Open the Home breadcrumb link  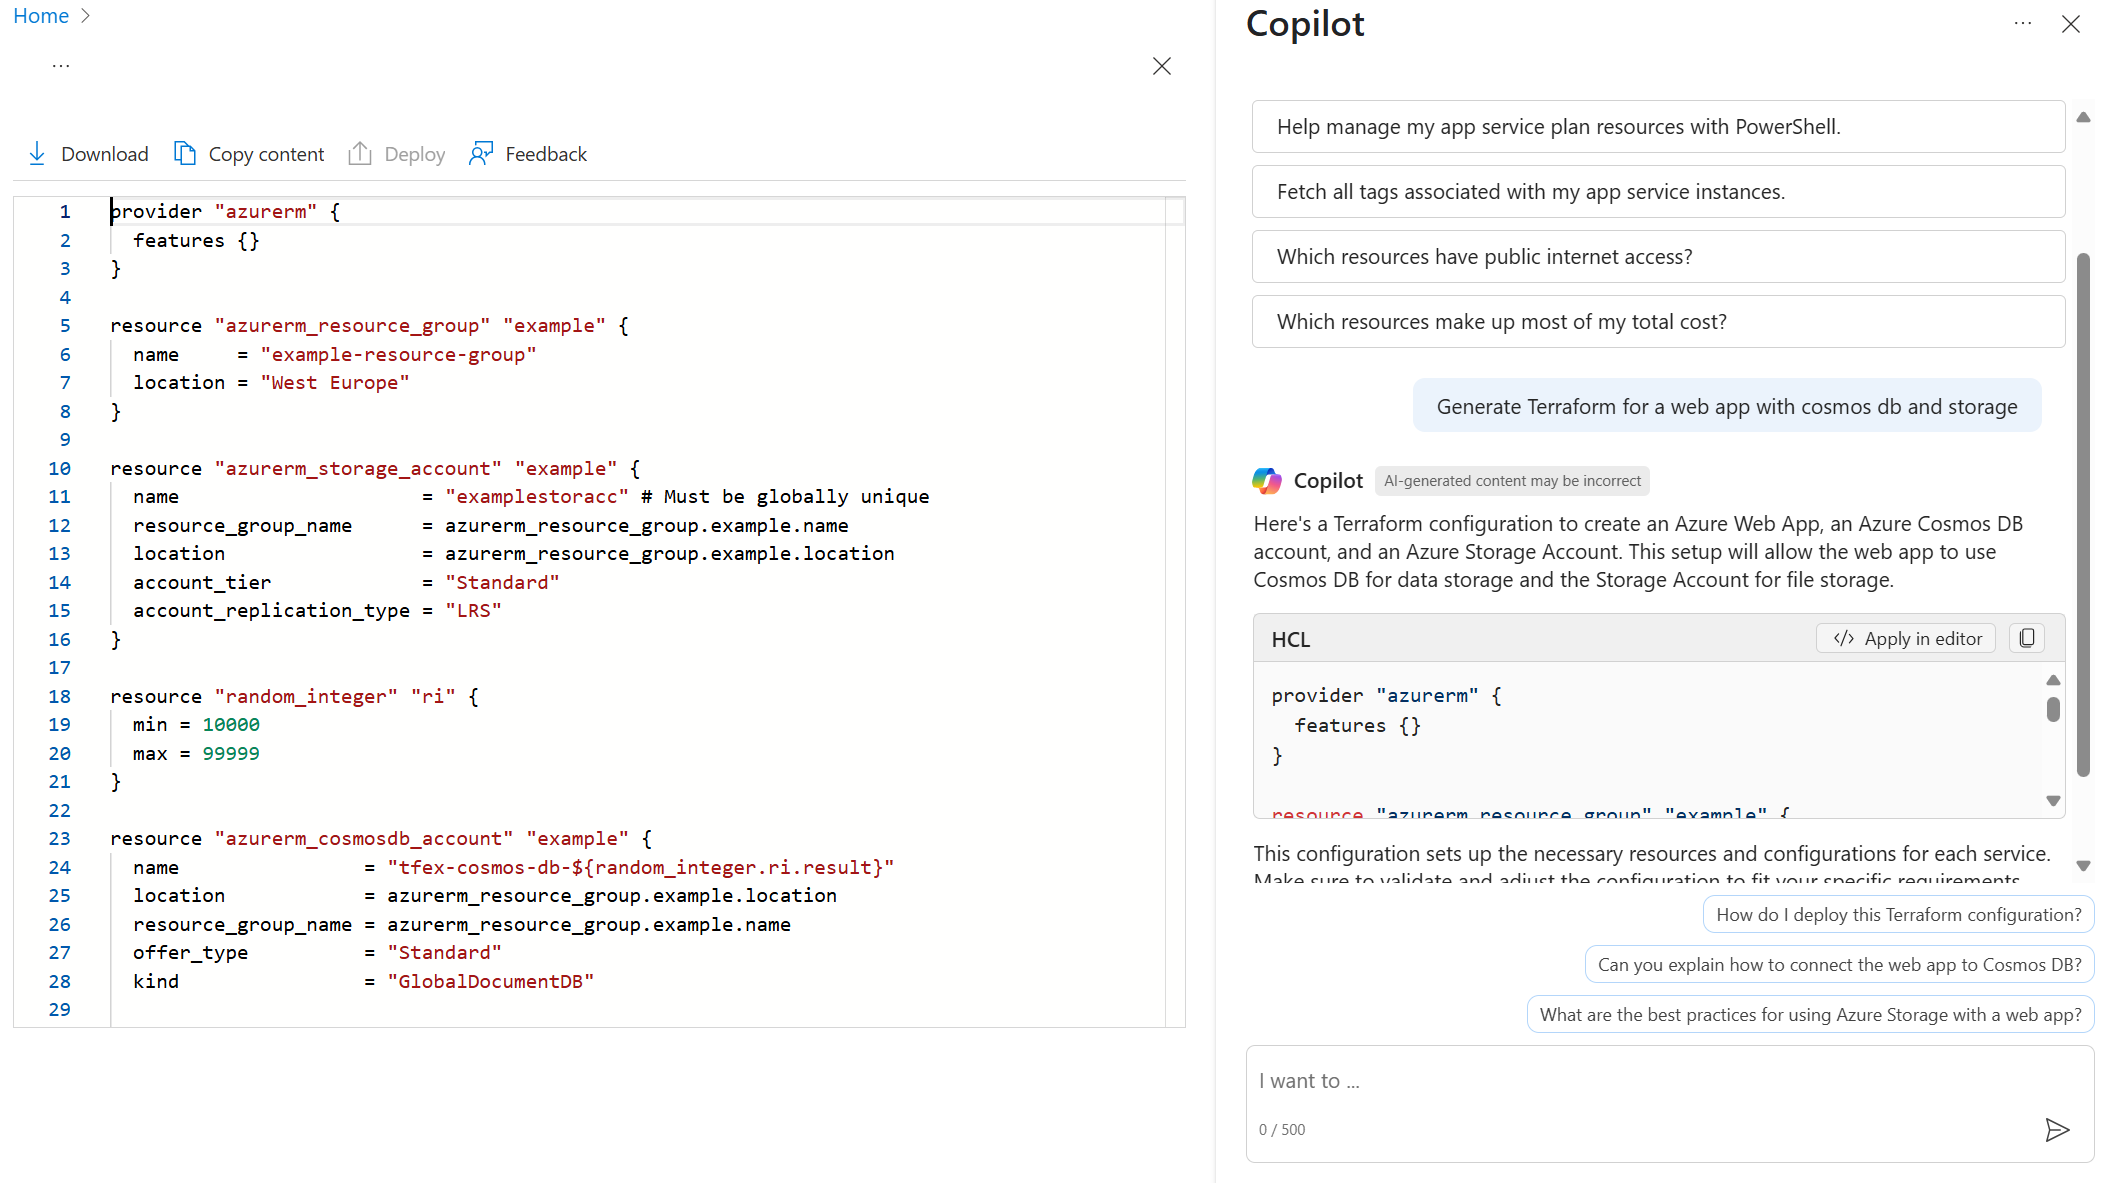[x=41, y=16]
